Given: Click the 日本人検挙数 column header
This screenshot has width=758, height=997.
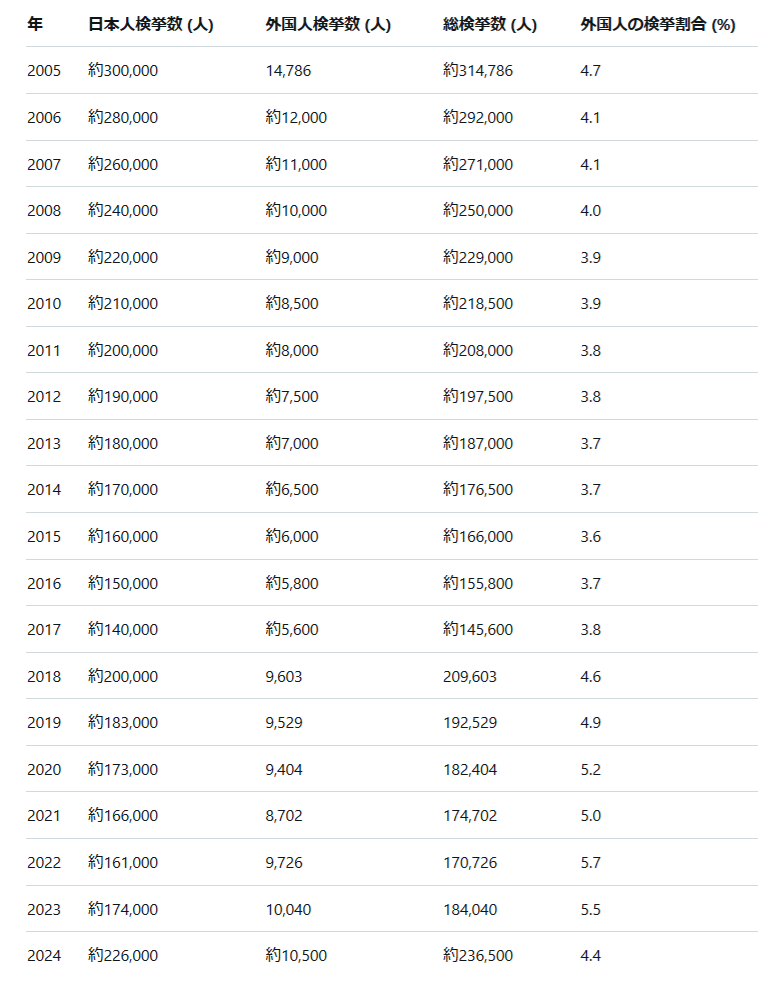Looking at the screenshot, I should (x=150, y=25).
